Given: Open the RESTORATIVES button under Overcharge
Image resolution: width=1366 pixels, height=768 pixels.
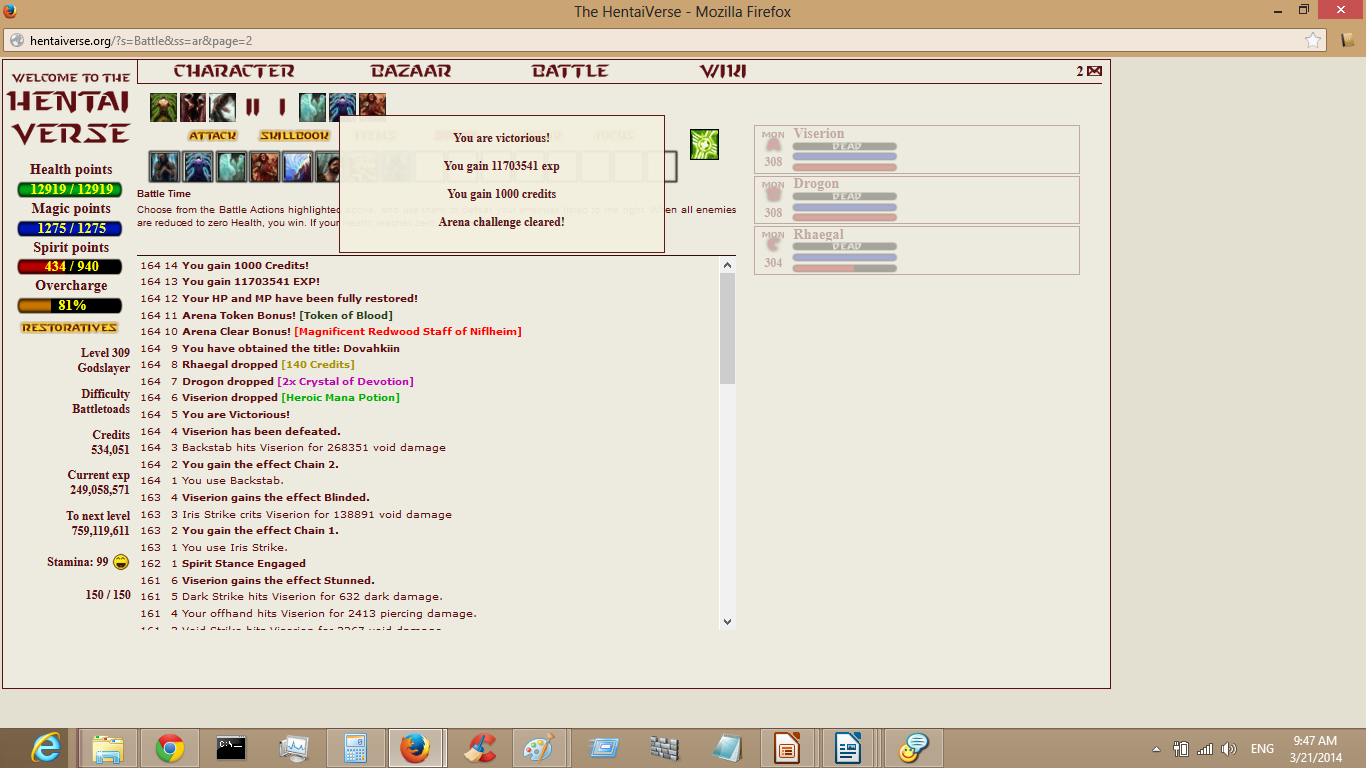Looking at the screenshot, I should click(69, 328).
